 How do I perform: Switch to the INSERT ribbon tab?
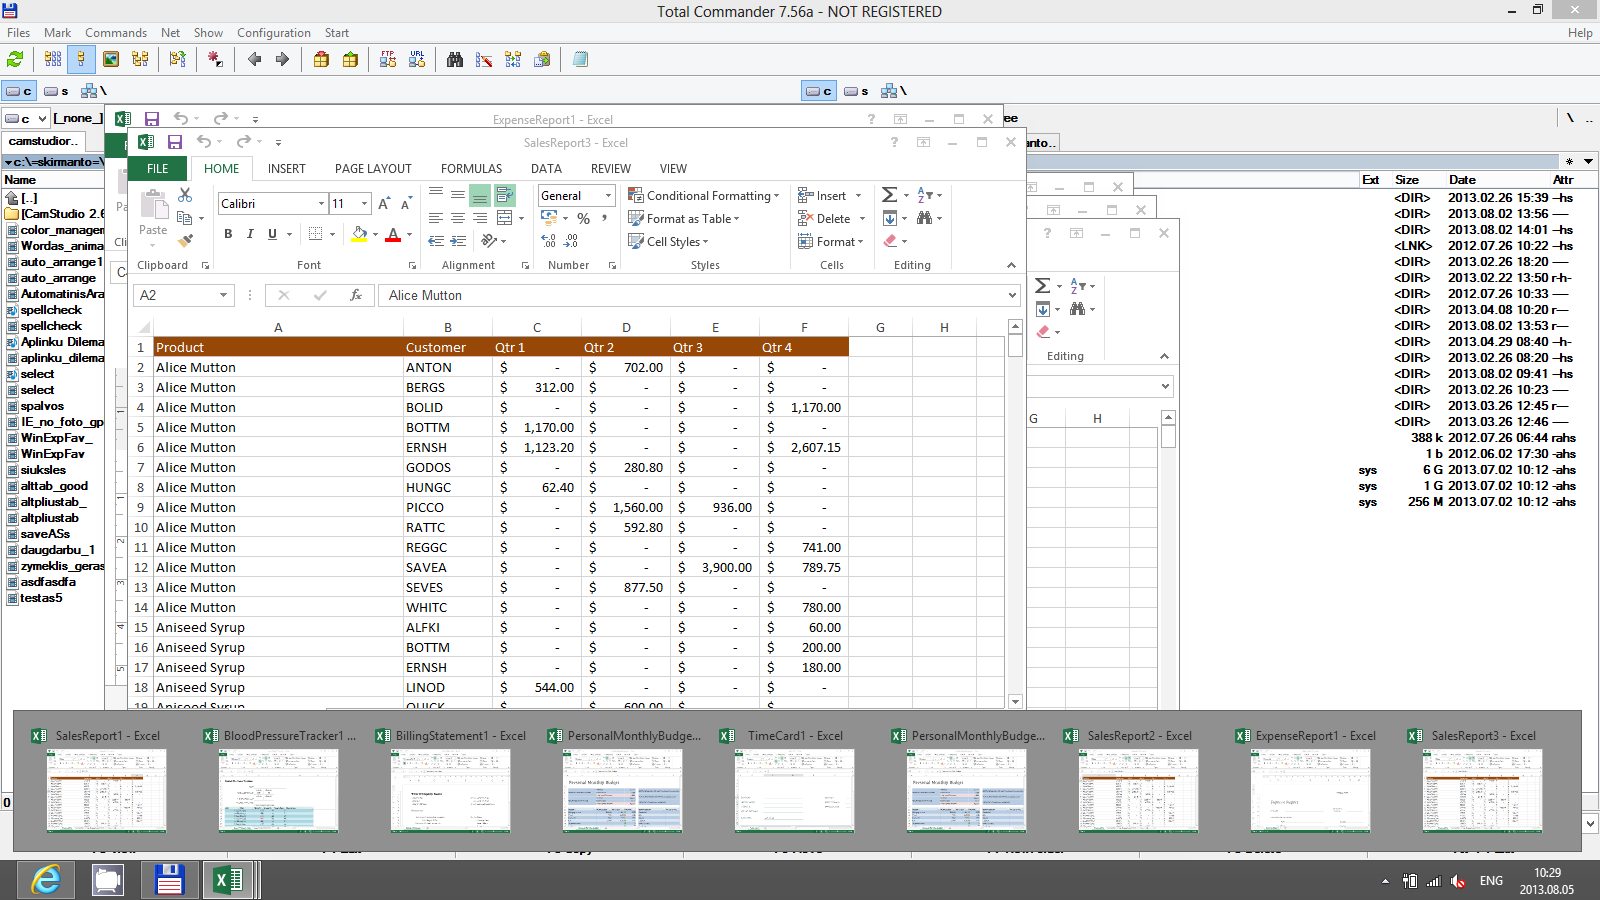287,169
